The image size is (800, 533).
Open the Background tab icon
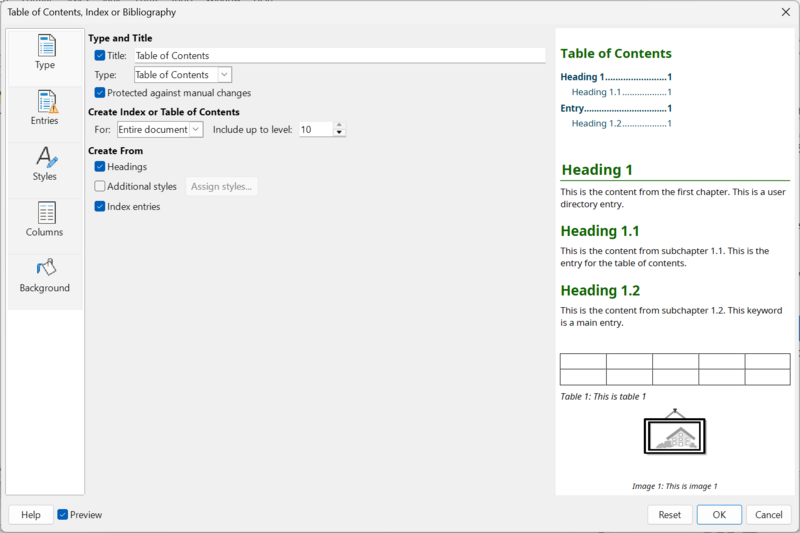[46, 268]
